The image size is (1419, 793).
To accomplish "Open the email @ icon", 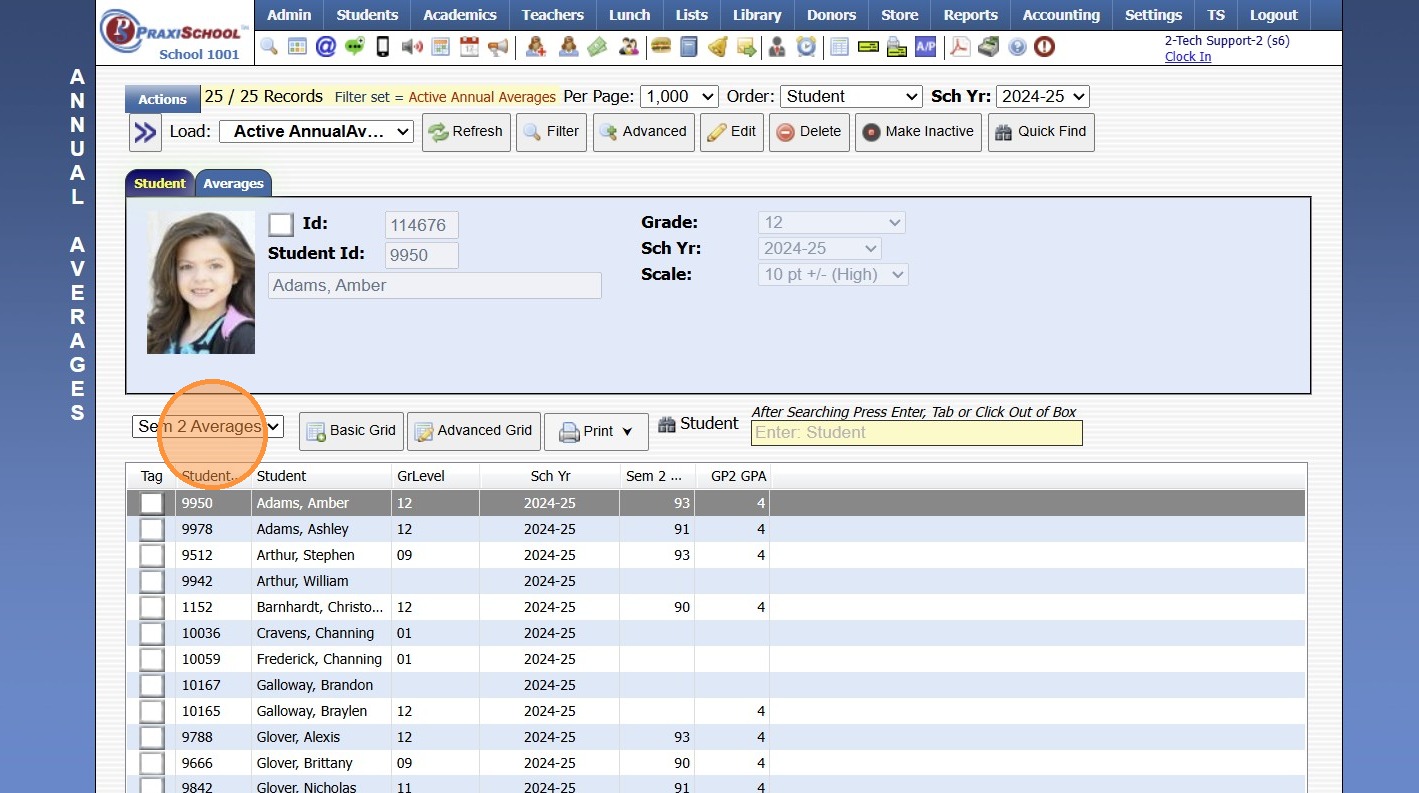I will 326,46.
